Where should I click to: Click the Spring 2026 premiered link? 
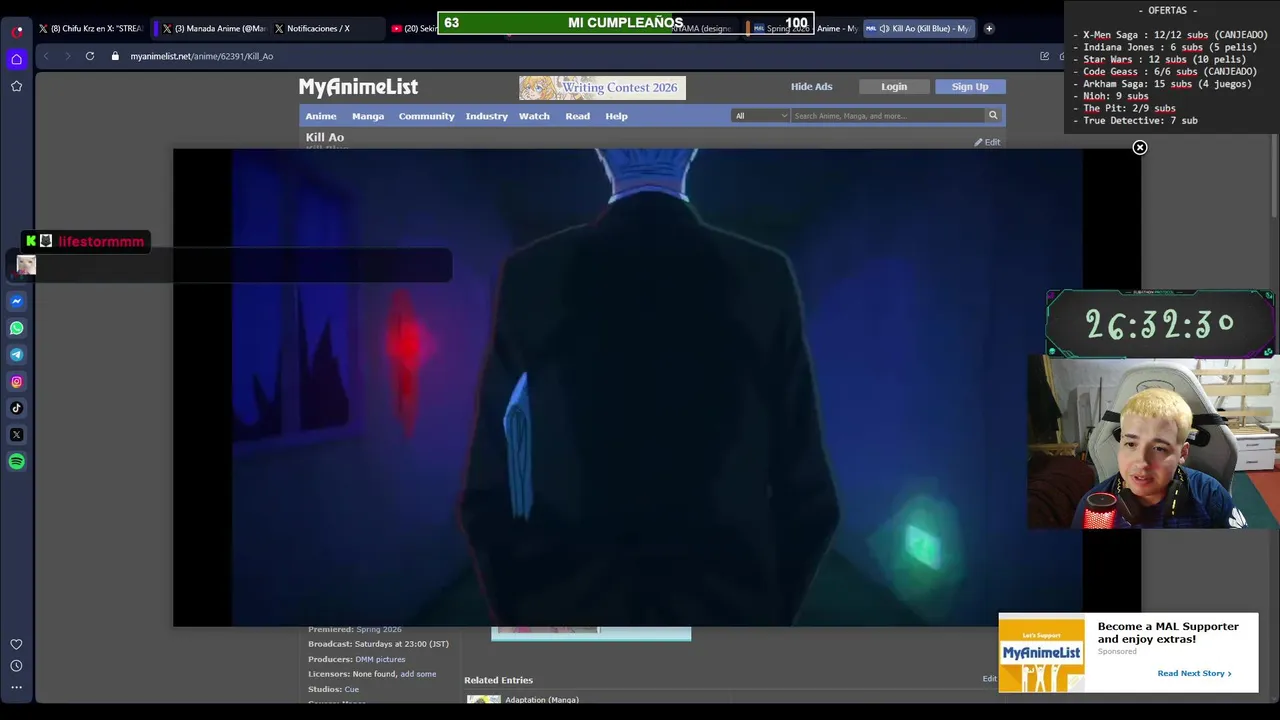point(379,630)
